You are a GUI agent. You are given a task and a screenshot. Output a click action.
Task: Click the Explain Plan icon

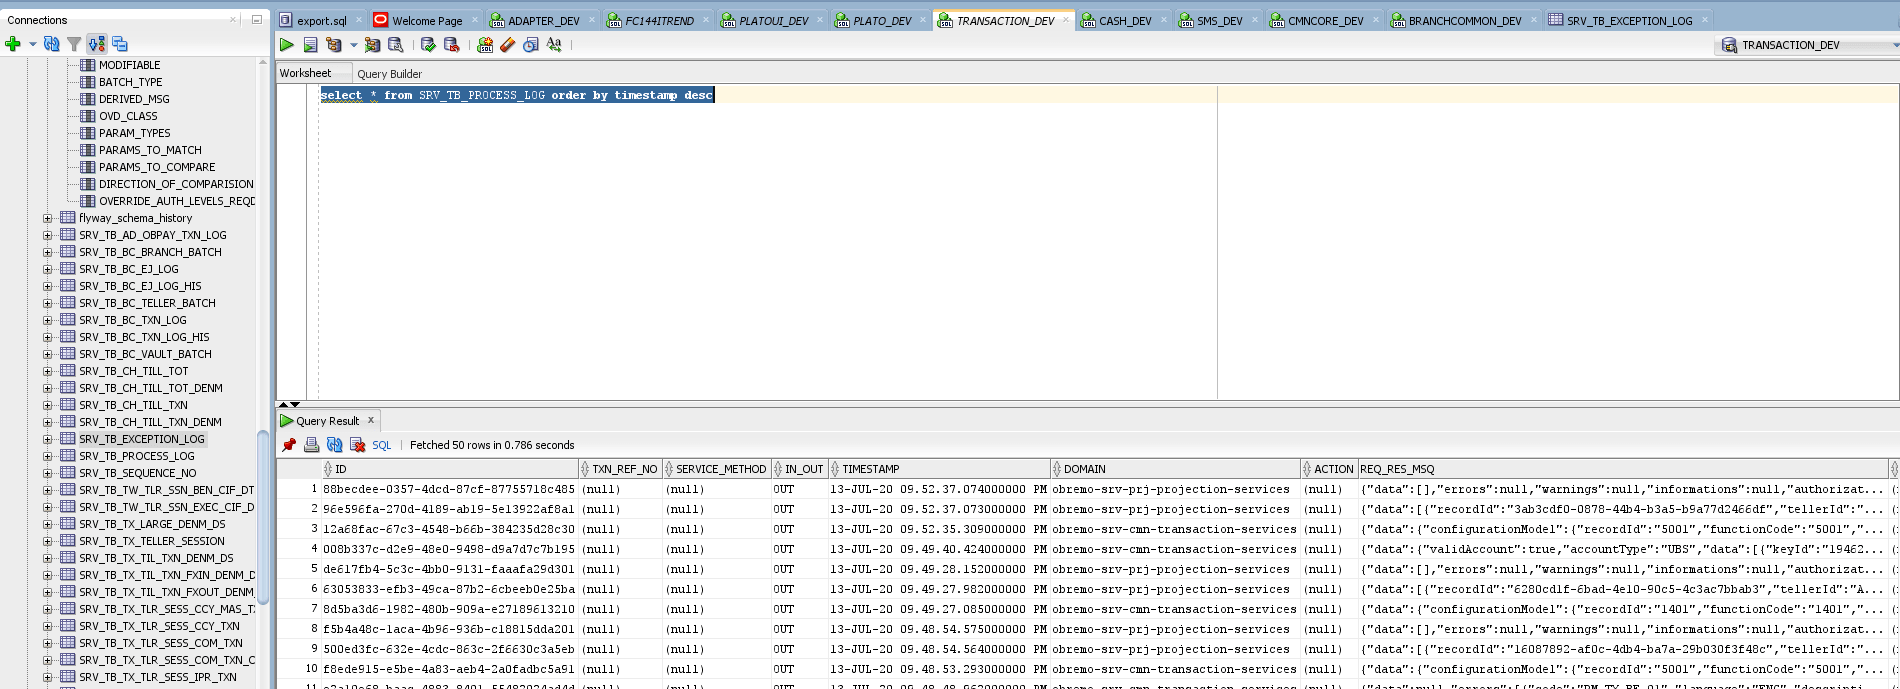coord(334,45)
